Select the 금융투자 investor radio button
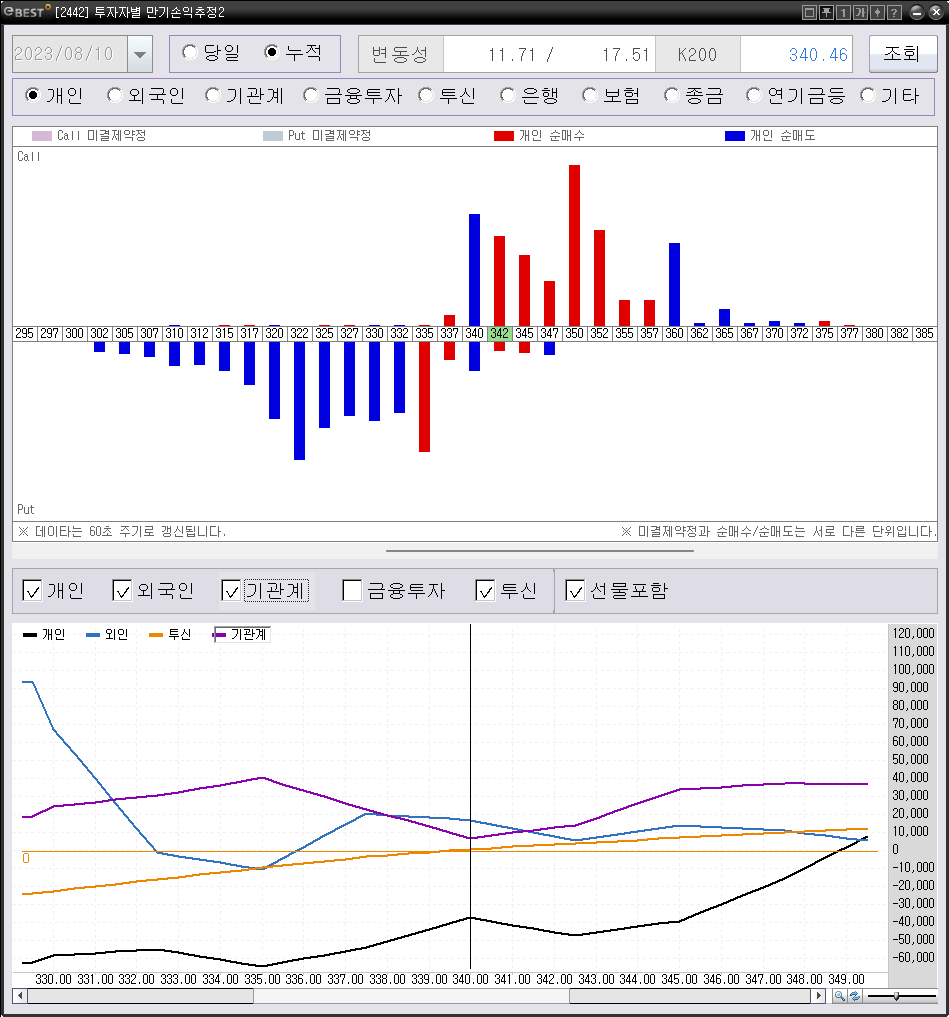Image resolution: width=949 pixels, height=1017 pixels. [311, 95]
